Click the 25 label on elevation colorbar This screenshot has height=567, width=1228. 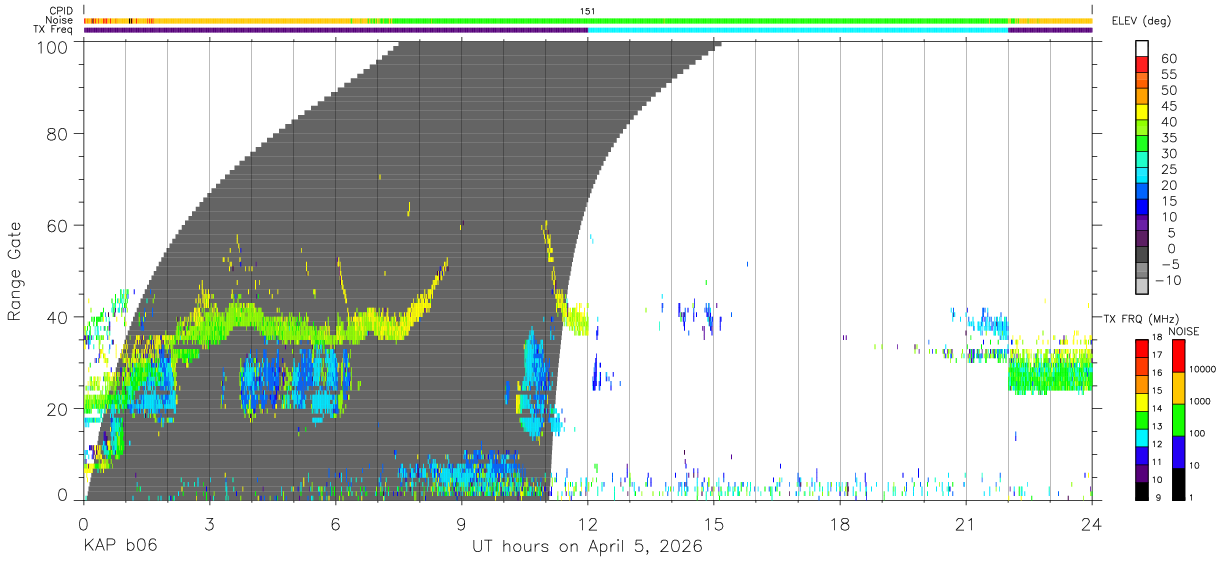(x=1169, y=169)
